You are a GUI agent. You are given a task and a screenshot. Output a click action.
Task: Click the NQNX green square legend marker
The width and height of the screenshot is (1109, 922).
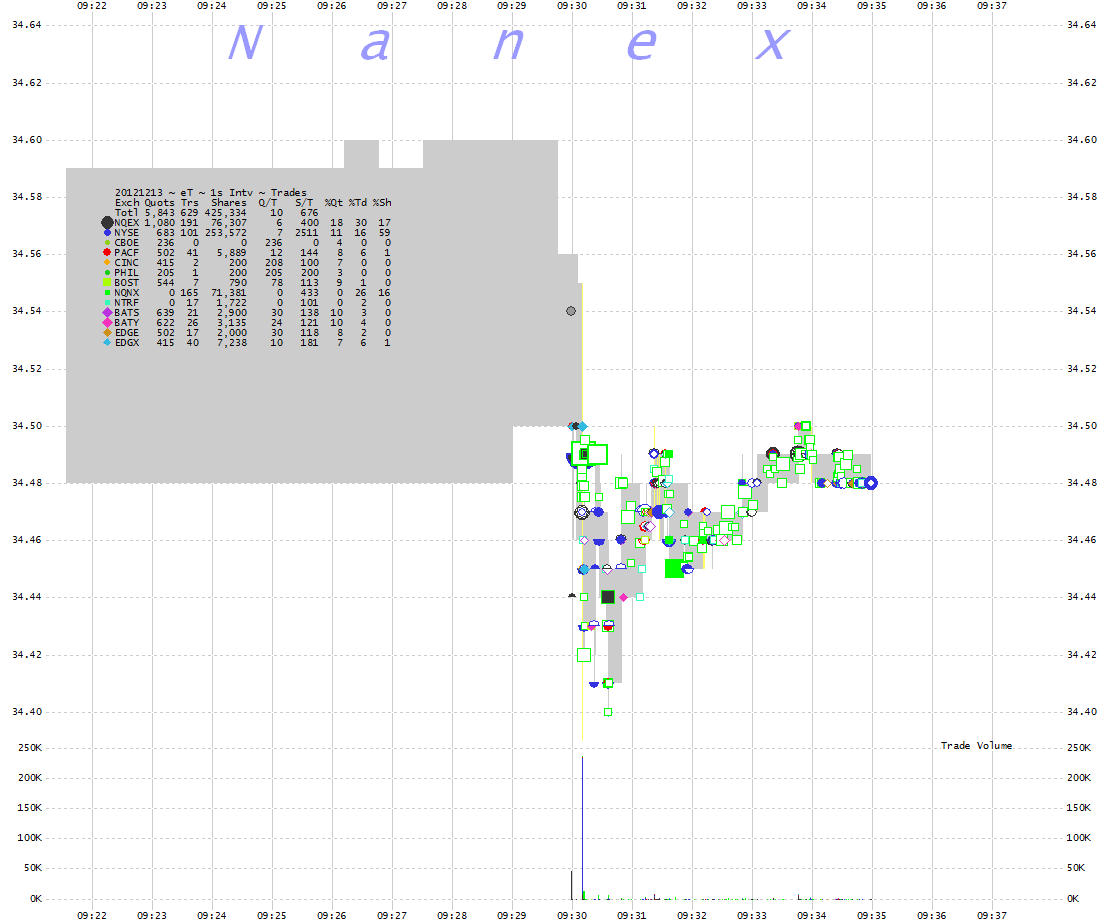[108, 293]
